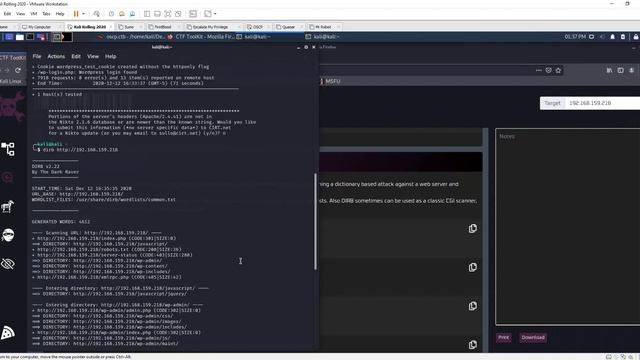The width and height of the screenshot is (640, 360).
Task: Select the oscp.ctb taskbar window
Action: [x=132, y=37]
